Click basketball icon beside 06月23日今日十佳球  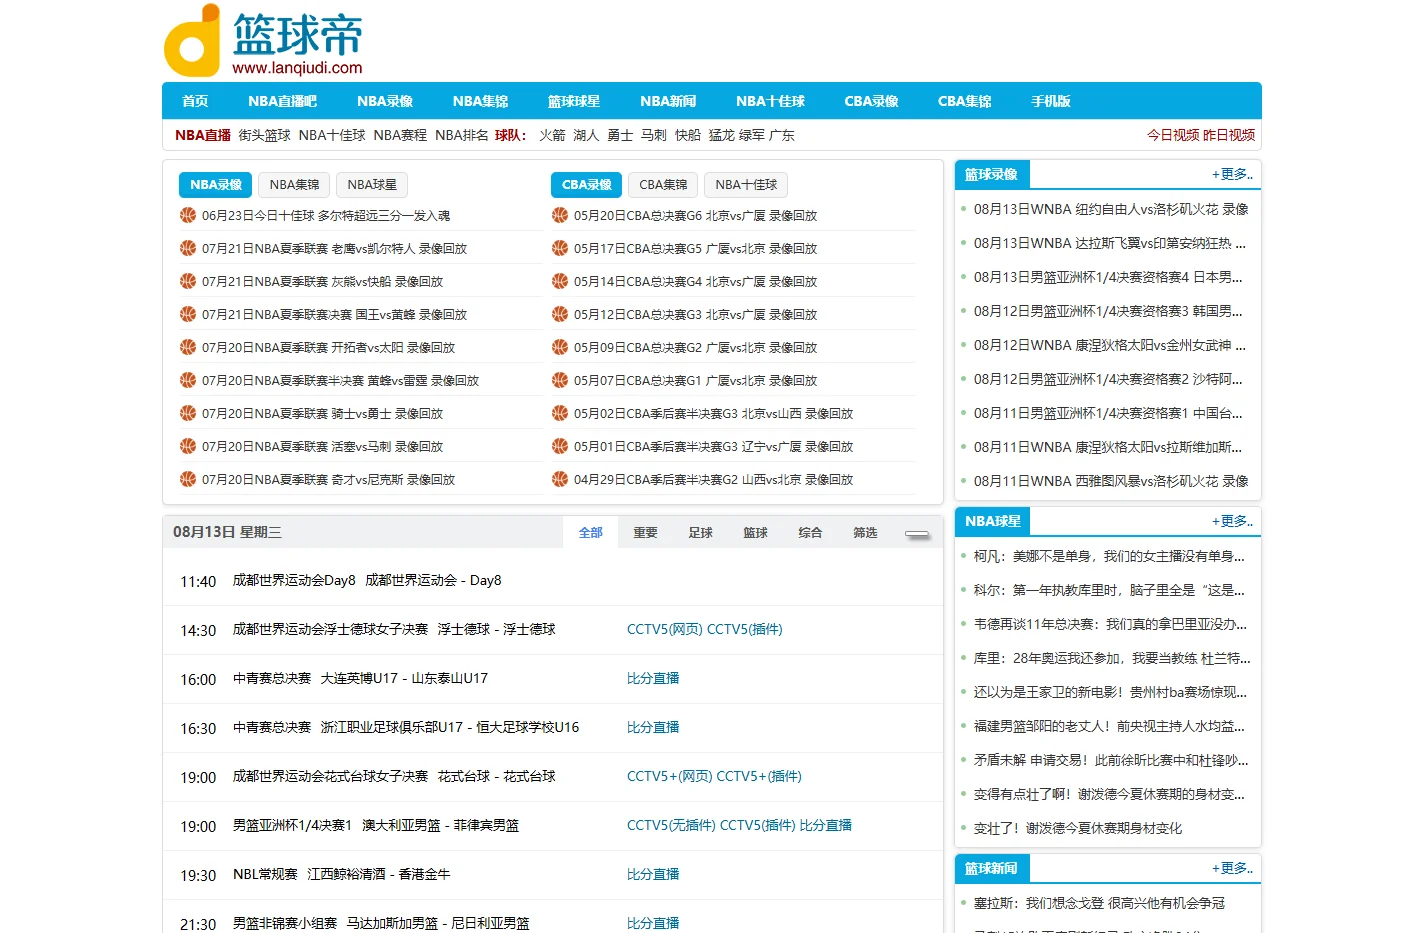tap(188, 215)
